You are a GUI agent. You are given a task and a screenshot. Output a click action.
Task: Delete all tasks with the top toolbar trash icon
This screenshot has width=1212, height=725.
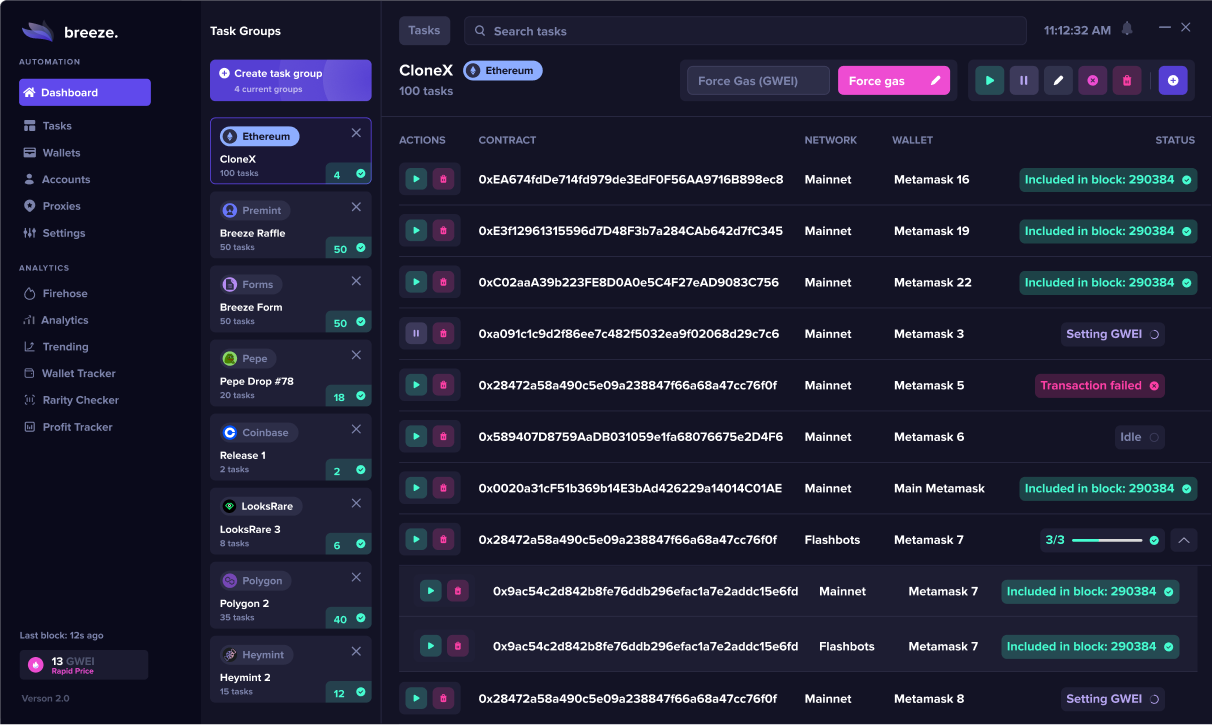click(1127, 81)
